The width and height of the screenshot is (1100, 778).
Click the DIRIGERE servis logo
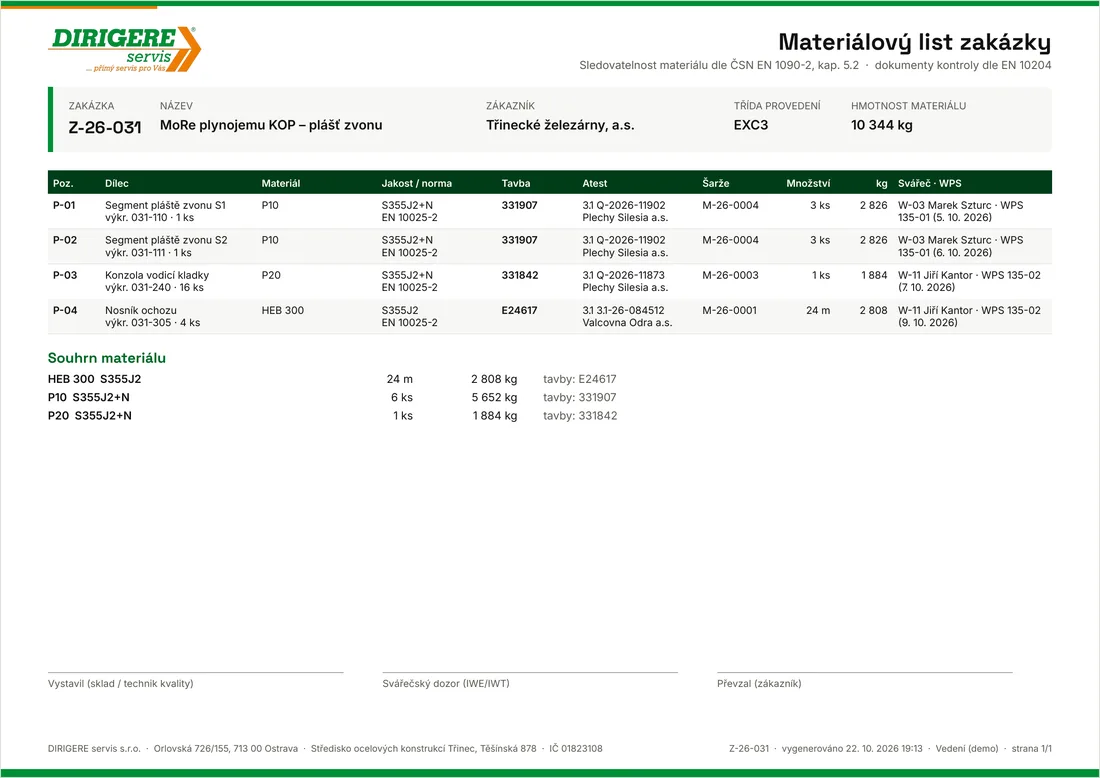tap(125, 49)
